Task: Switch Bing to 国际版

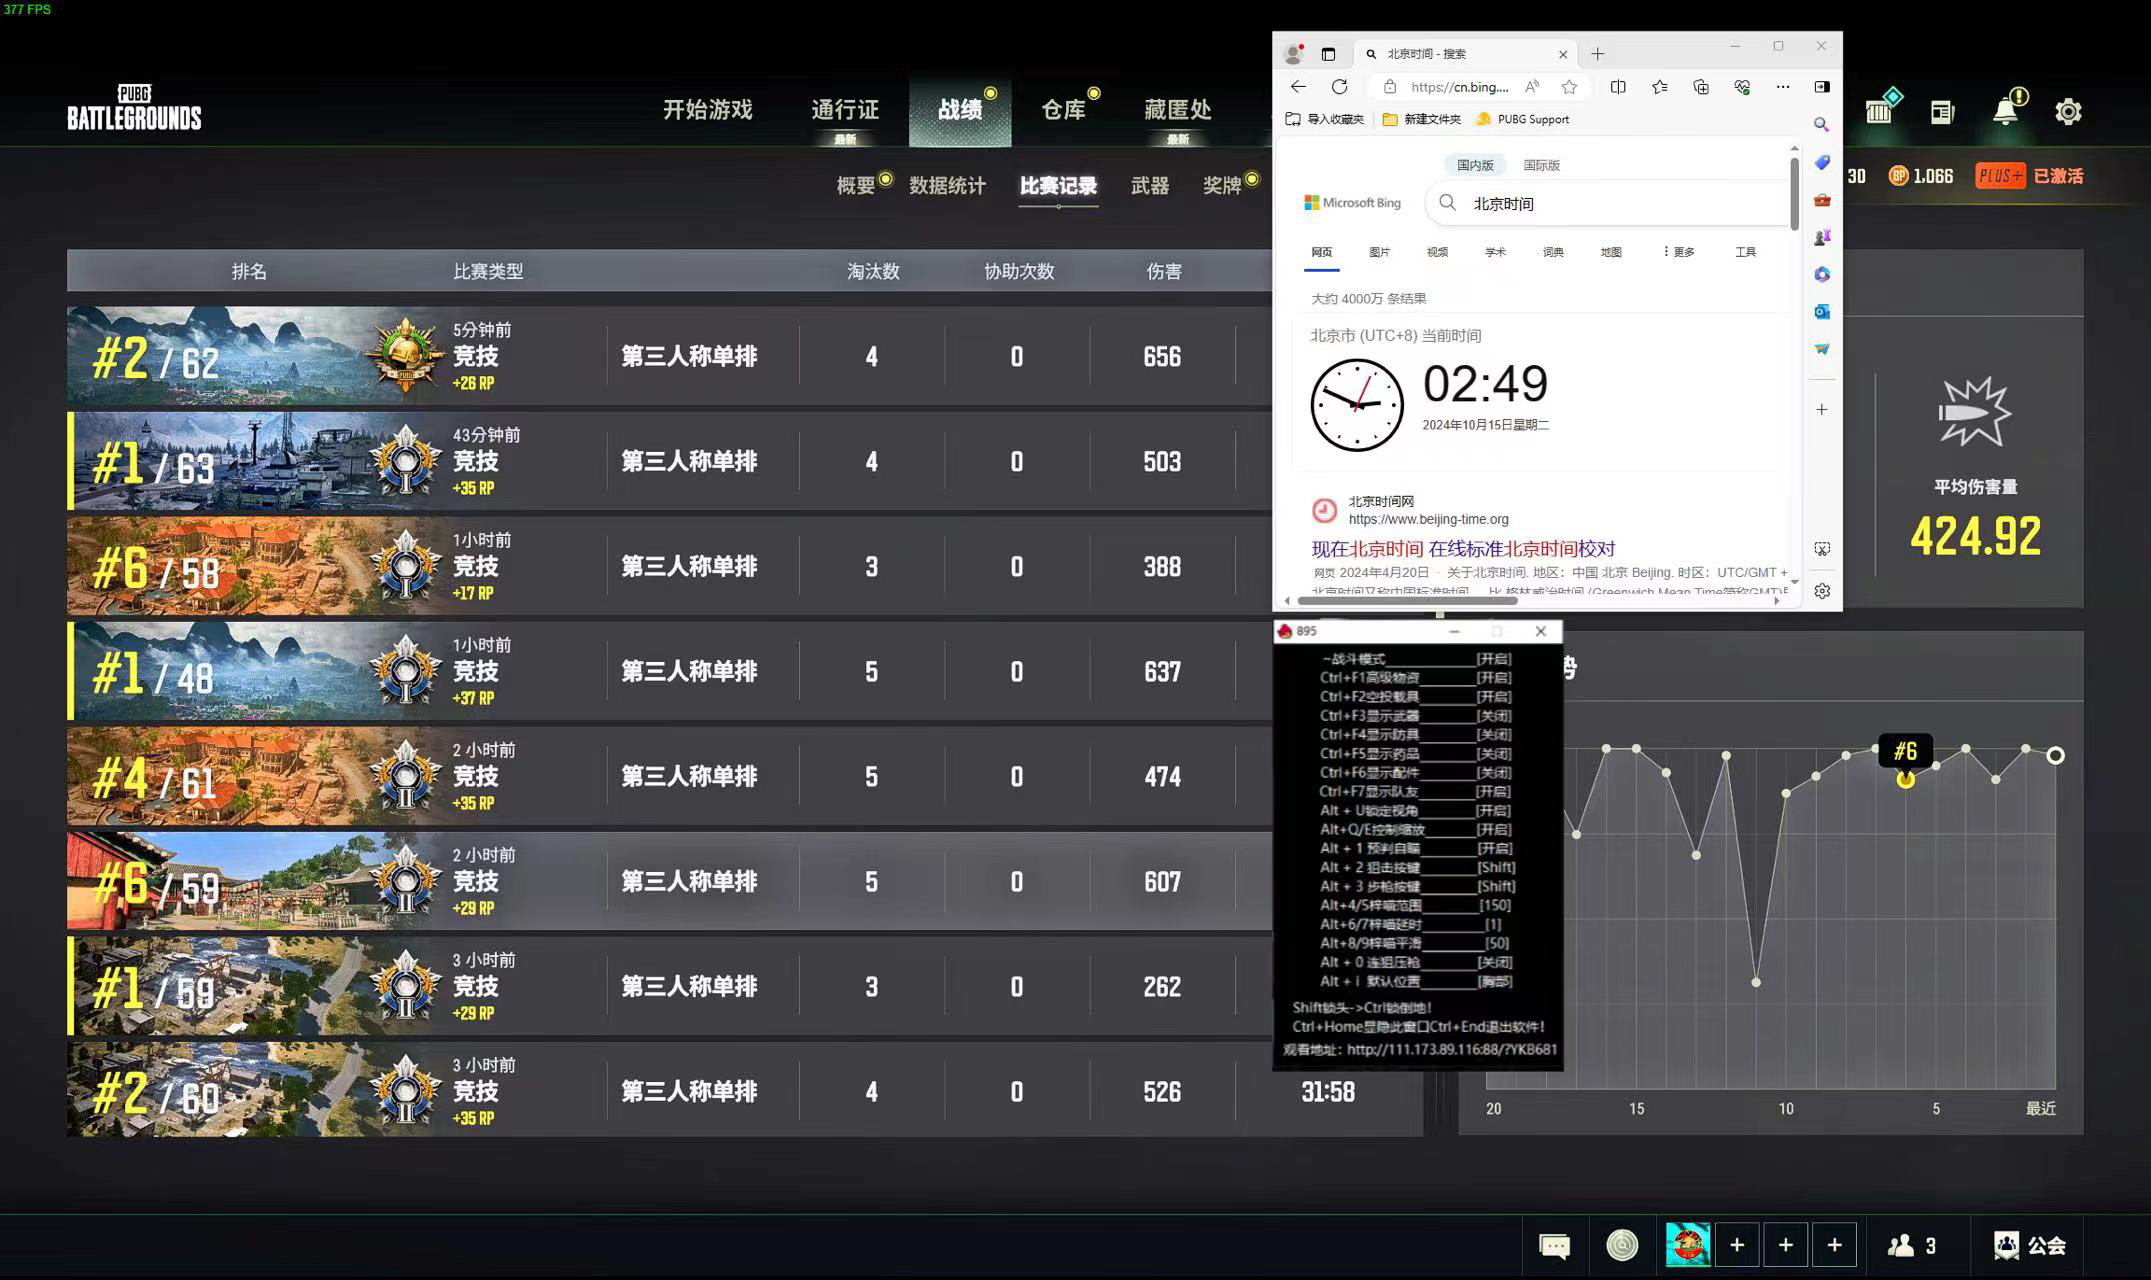Action: 1541,165
